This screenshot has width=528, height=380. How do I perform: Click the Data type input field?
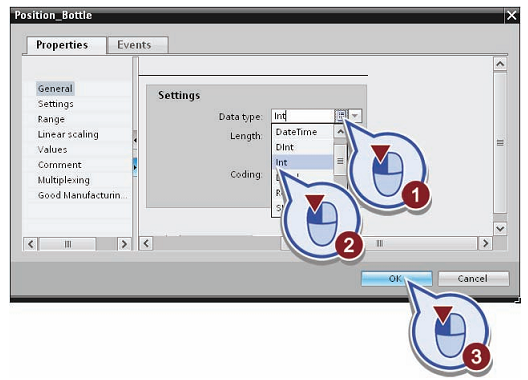[x=303, y=116]
